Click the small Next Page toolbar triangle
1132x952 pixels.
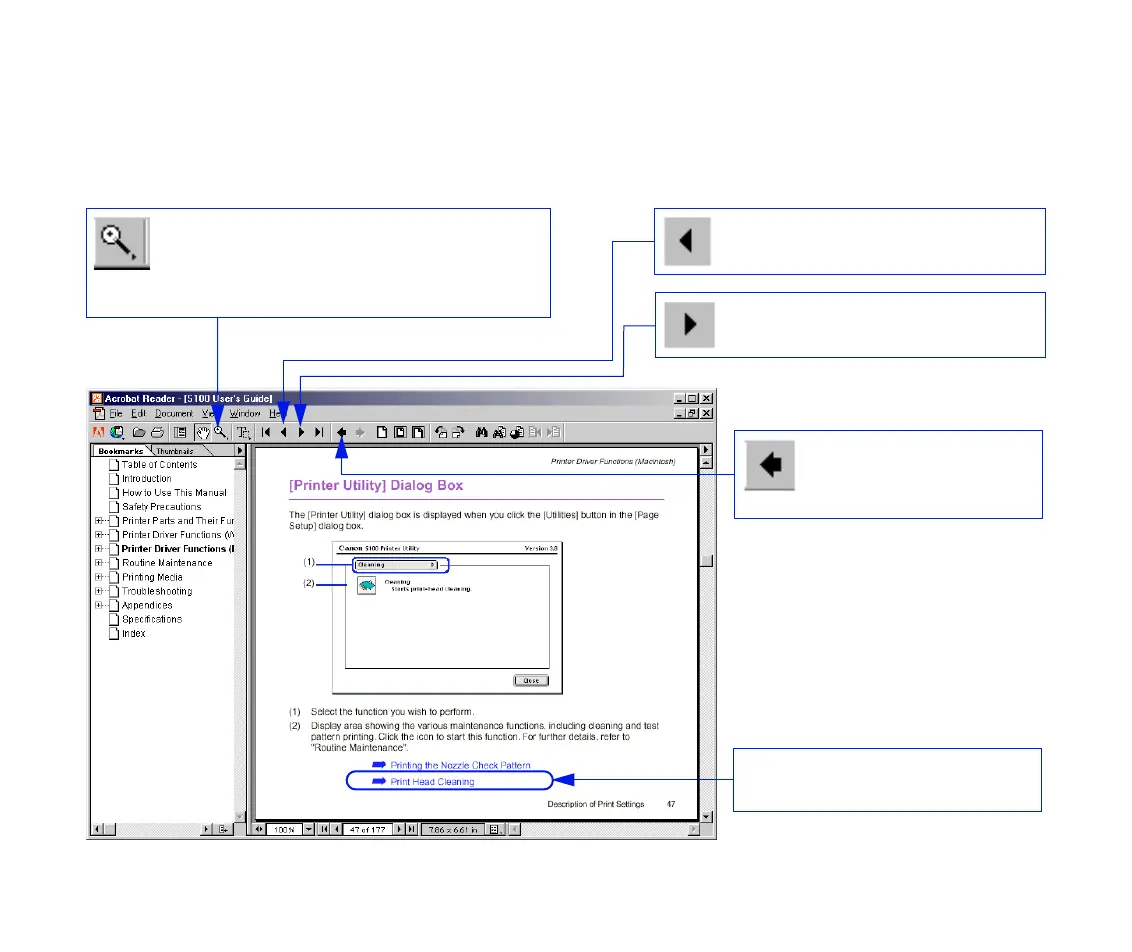click(301, 432)
